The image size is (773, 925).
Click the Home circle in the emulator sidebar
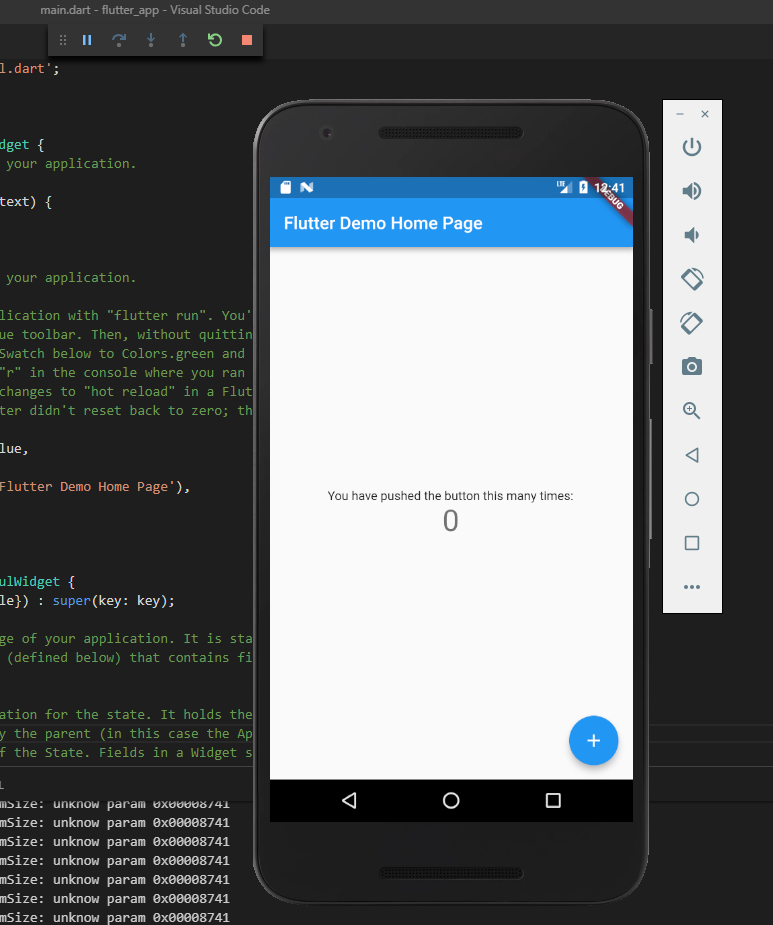pyautogui.click(x=692, y=499)
